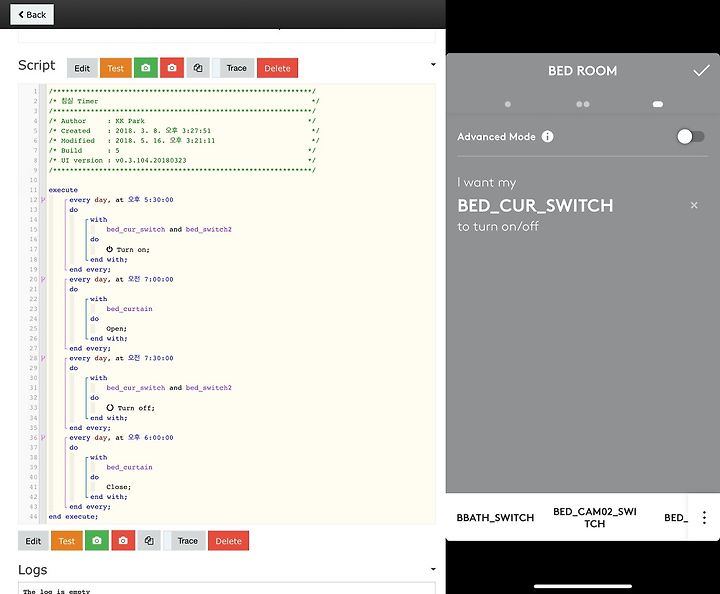Image resolution: width=720 pixels, height=594 pixels.
Task: Remove BED_CUR_SWITCH with the X icon
Action: click(x=694, y=205)
